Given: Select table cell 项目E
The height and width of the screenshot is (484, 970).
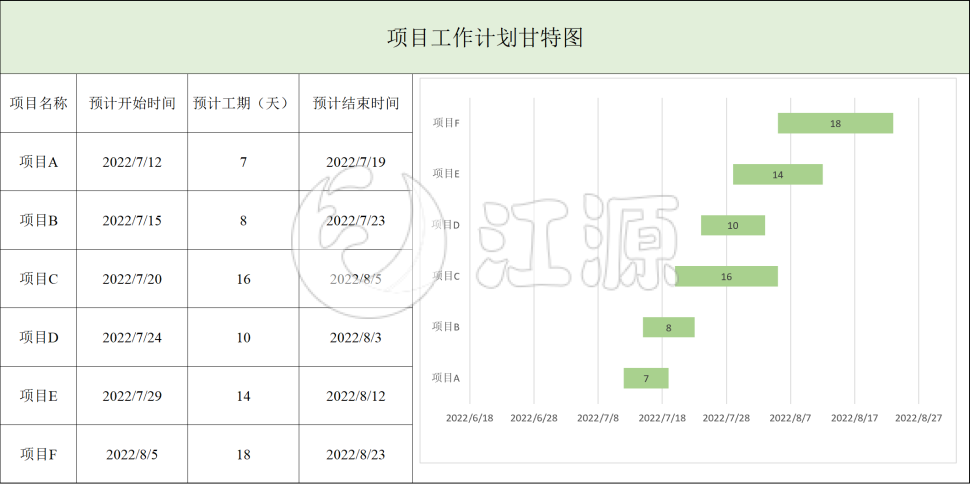Looking at the screenshot, I should point(38,396).
